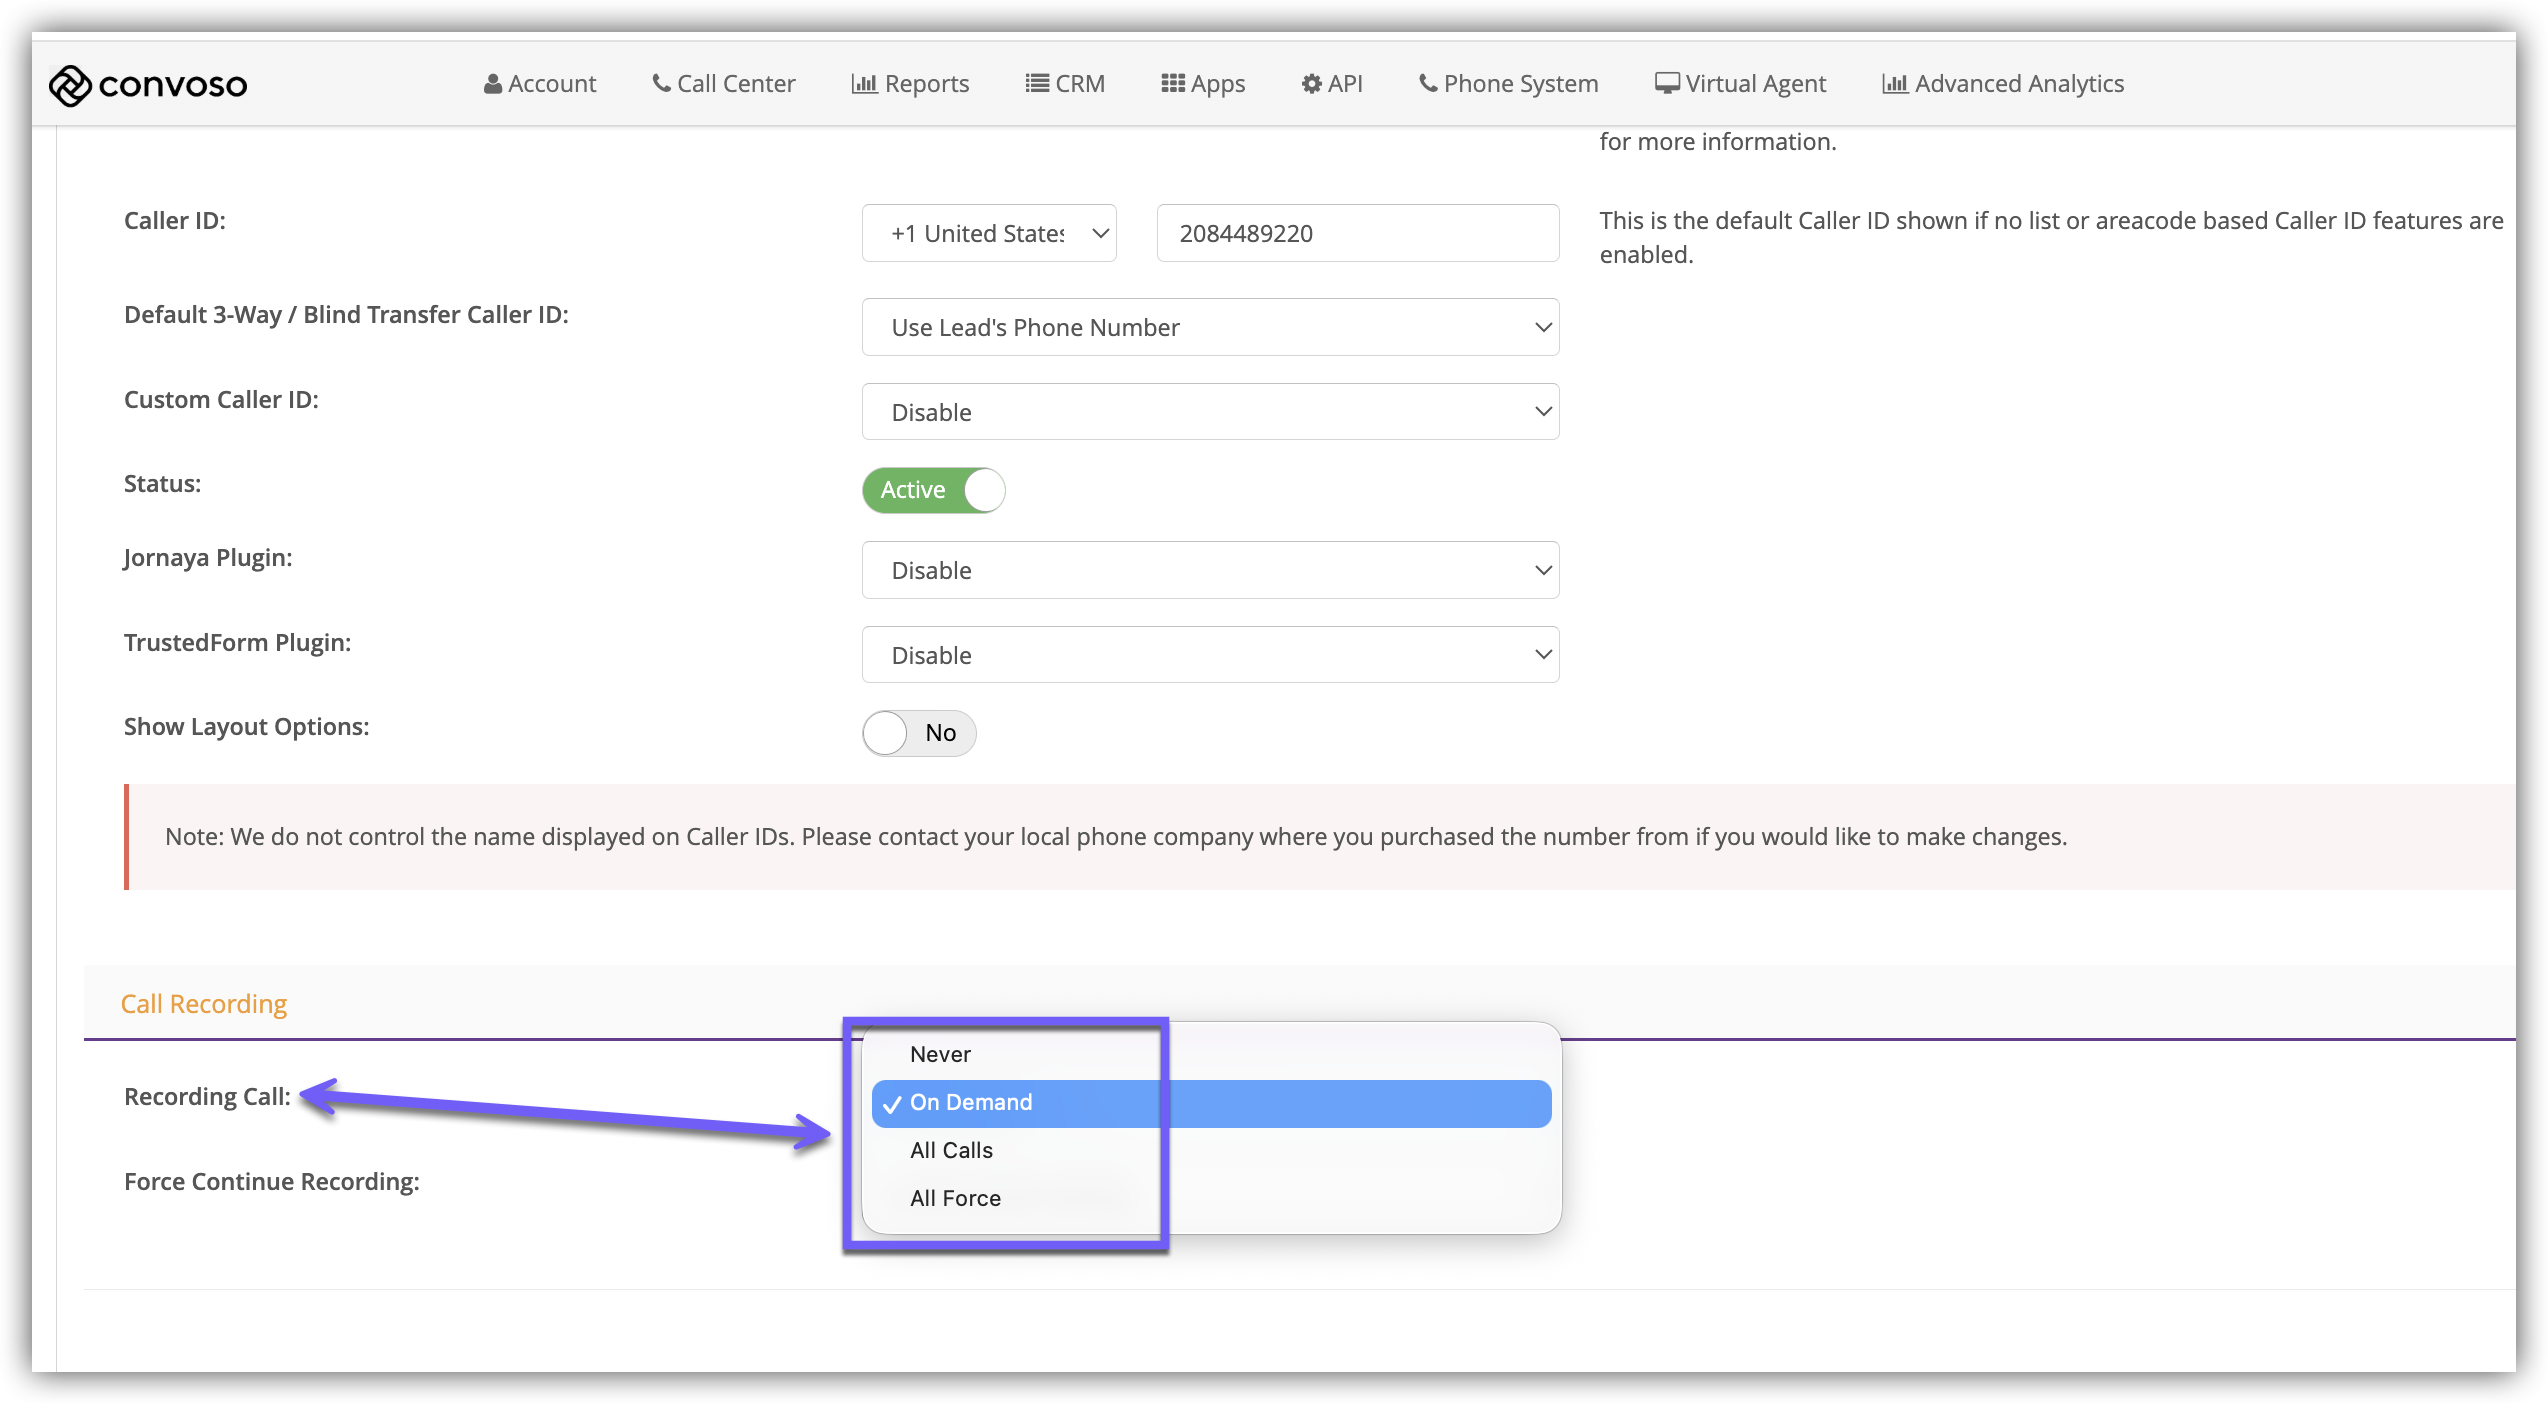Image resolution: width=2548 pixels, height=1404 pixels.
Task: Toggle the Active status switch
Action: tap(933, 490)
